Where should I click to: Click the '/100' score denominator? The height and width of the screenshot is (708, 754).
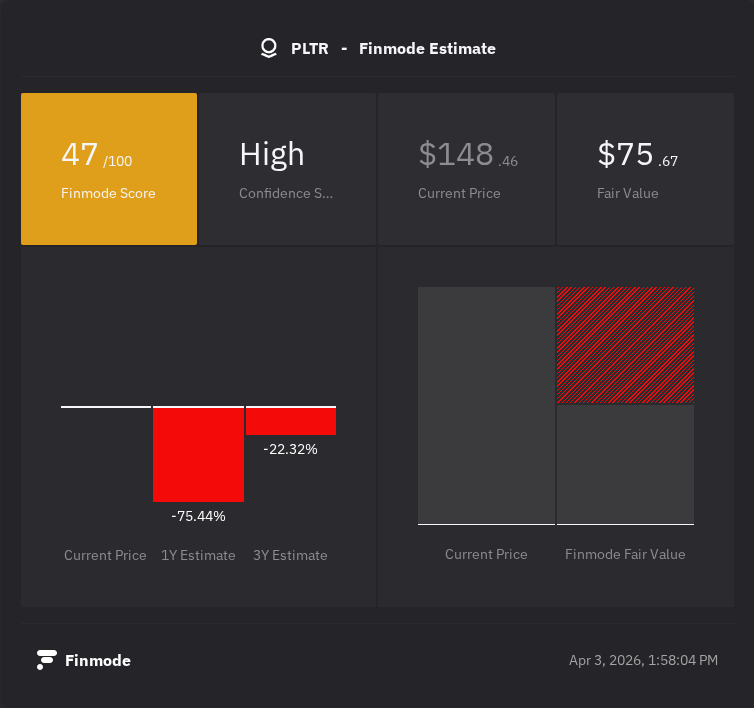pos(117,161)
